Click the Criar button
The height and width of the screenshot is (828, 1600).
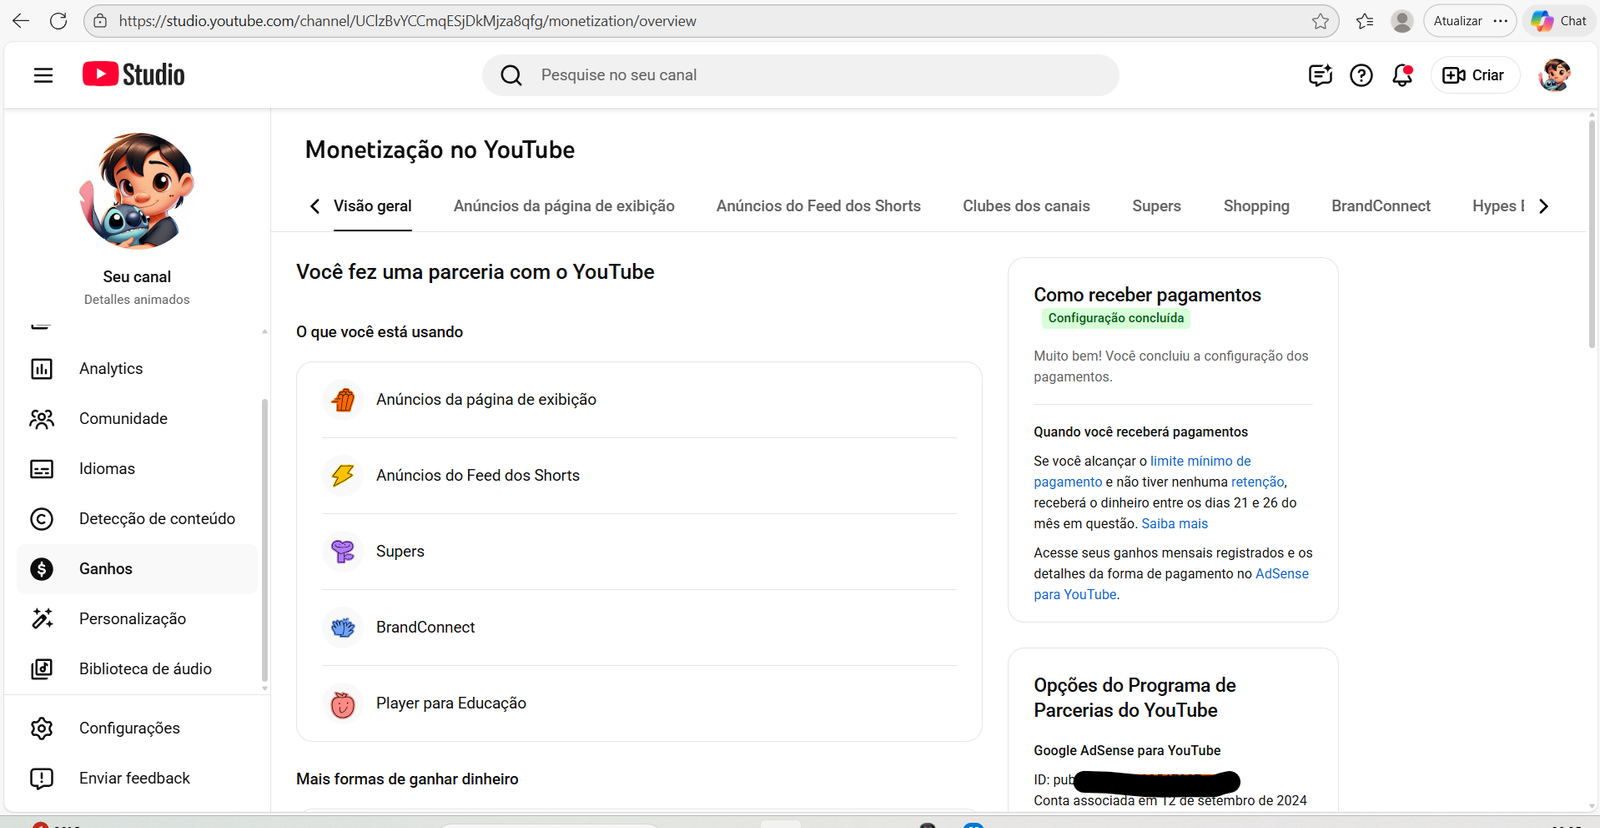pos(1475,75)
